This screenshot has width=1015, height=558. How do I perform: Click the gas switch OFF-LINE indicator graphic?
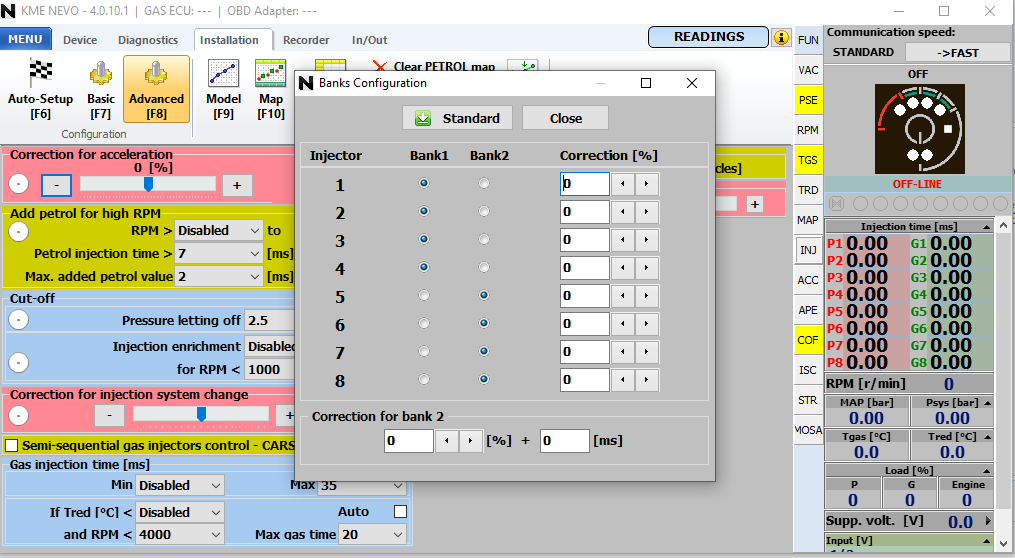[x=919, y=129]
